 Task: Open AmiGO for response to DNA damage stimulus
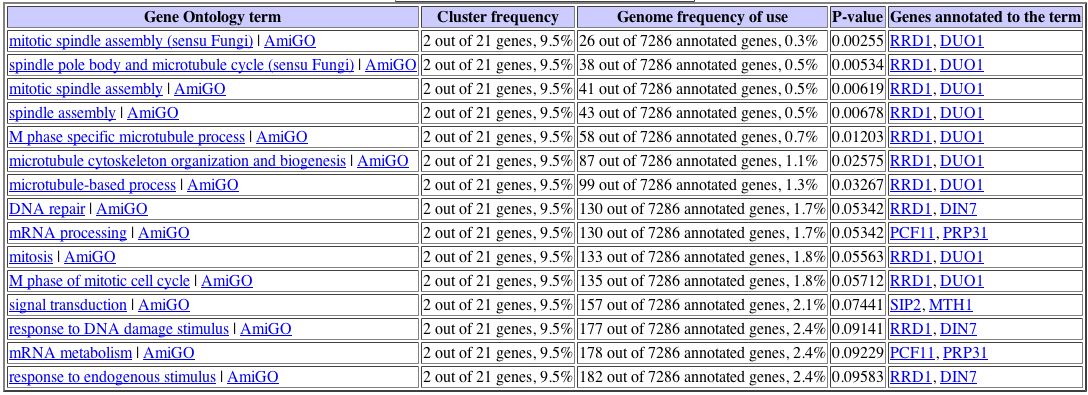(266, 328)
